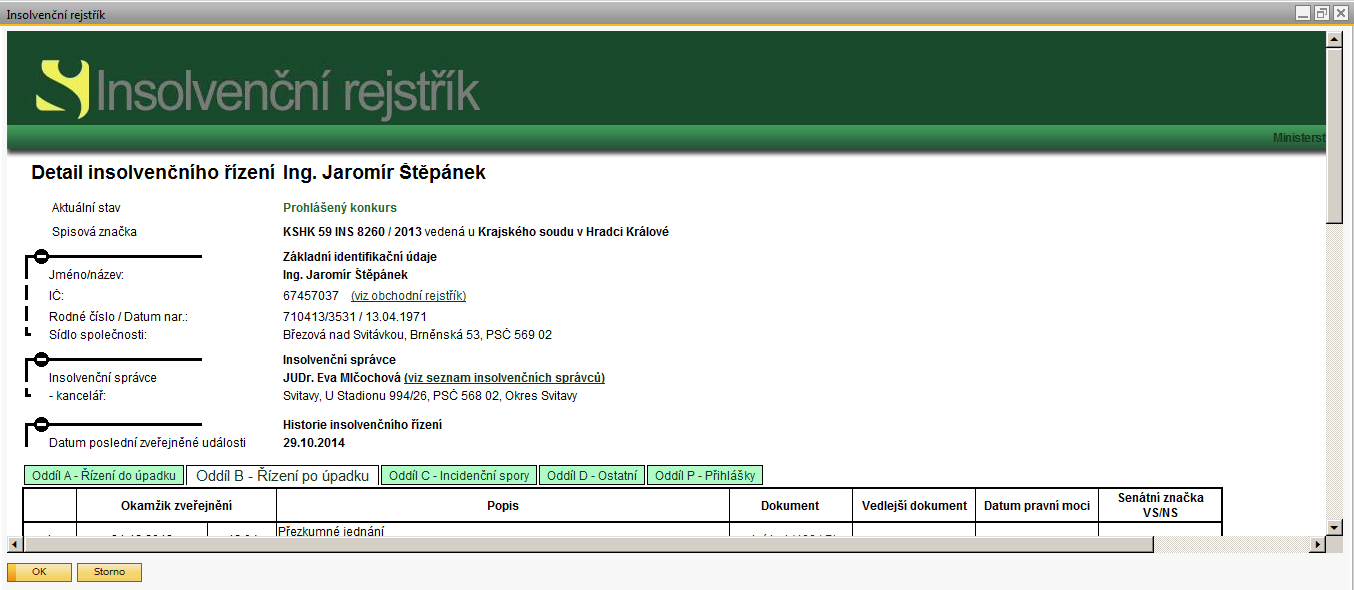Screen dimensions: 1354x590
Task: Collapse the Insolvenční správce section
Action: click(42, 359)
